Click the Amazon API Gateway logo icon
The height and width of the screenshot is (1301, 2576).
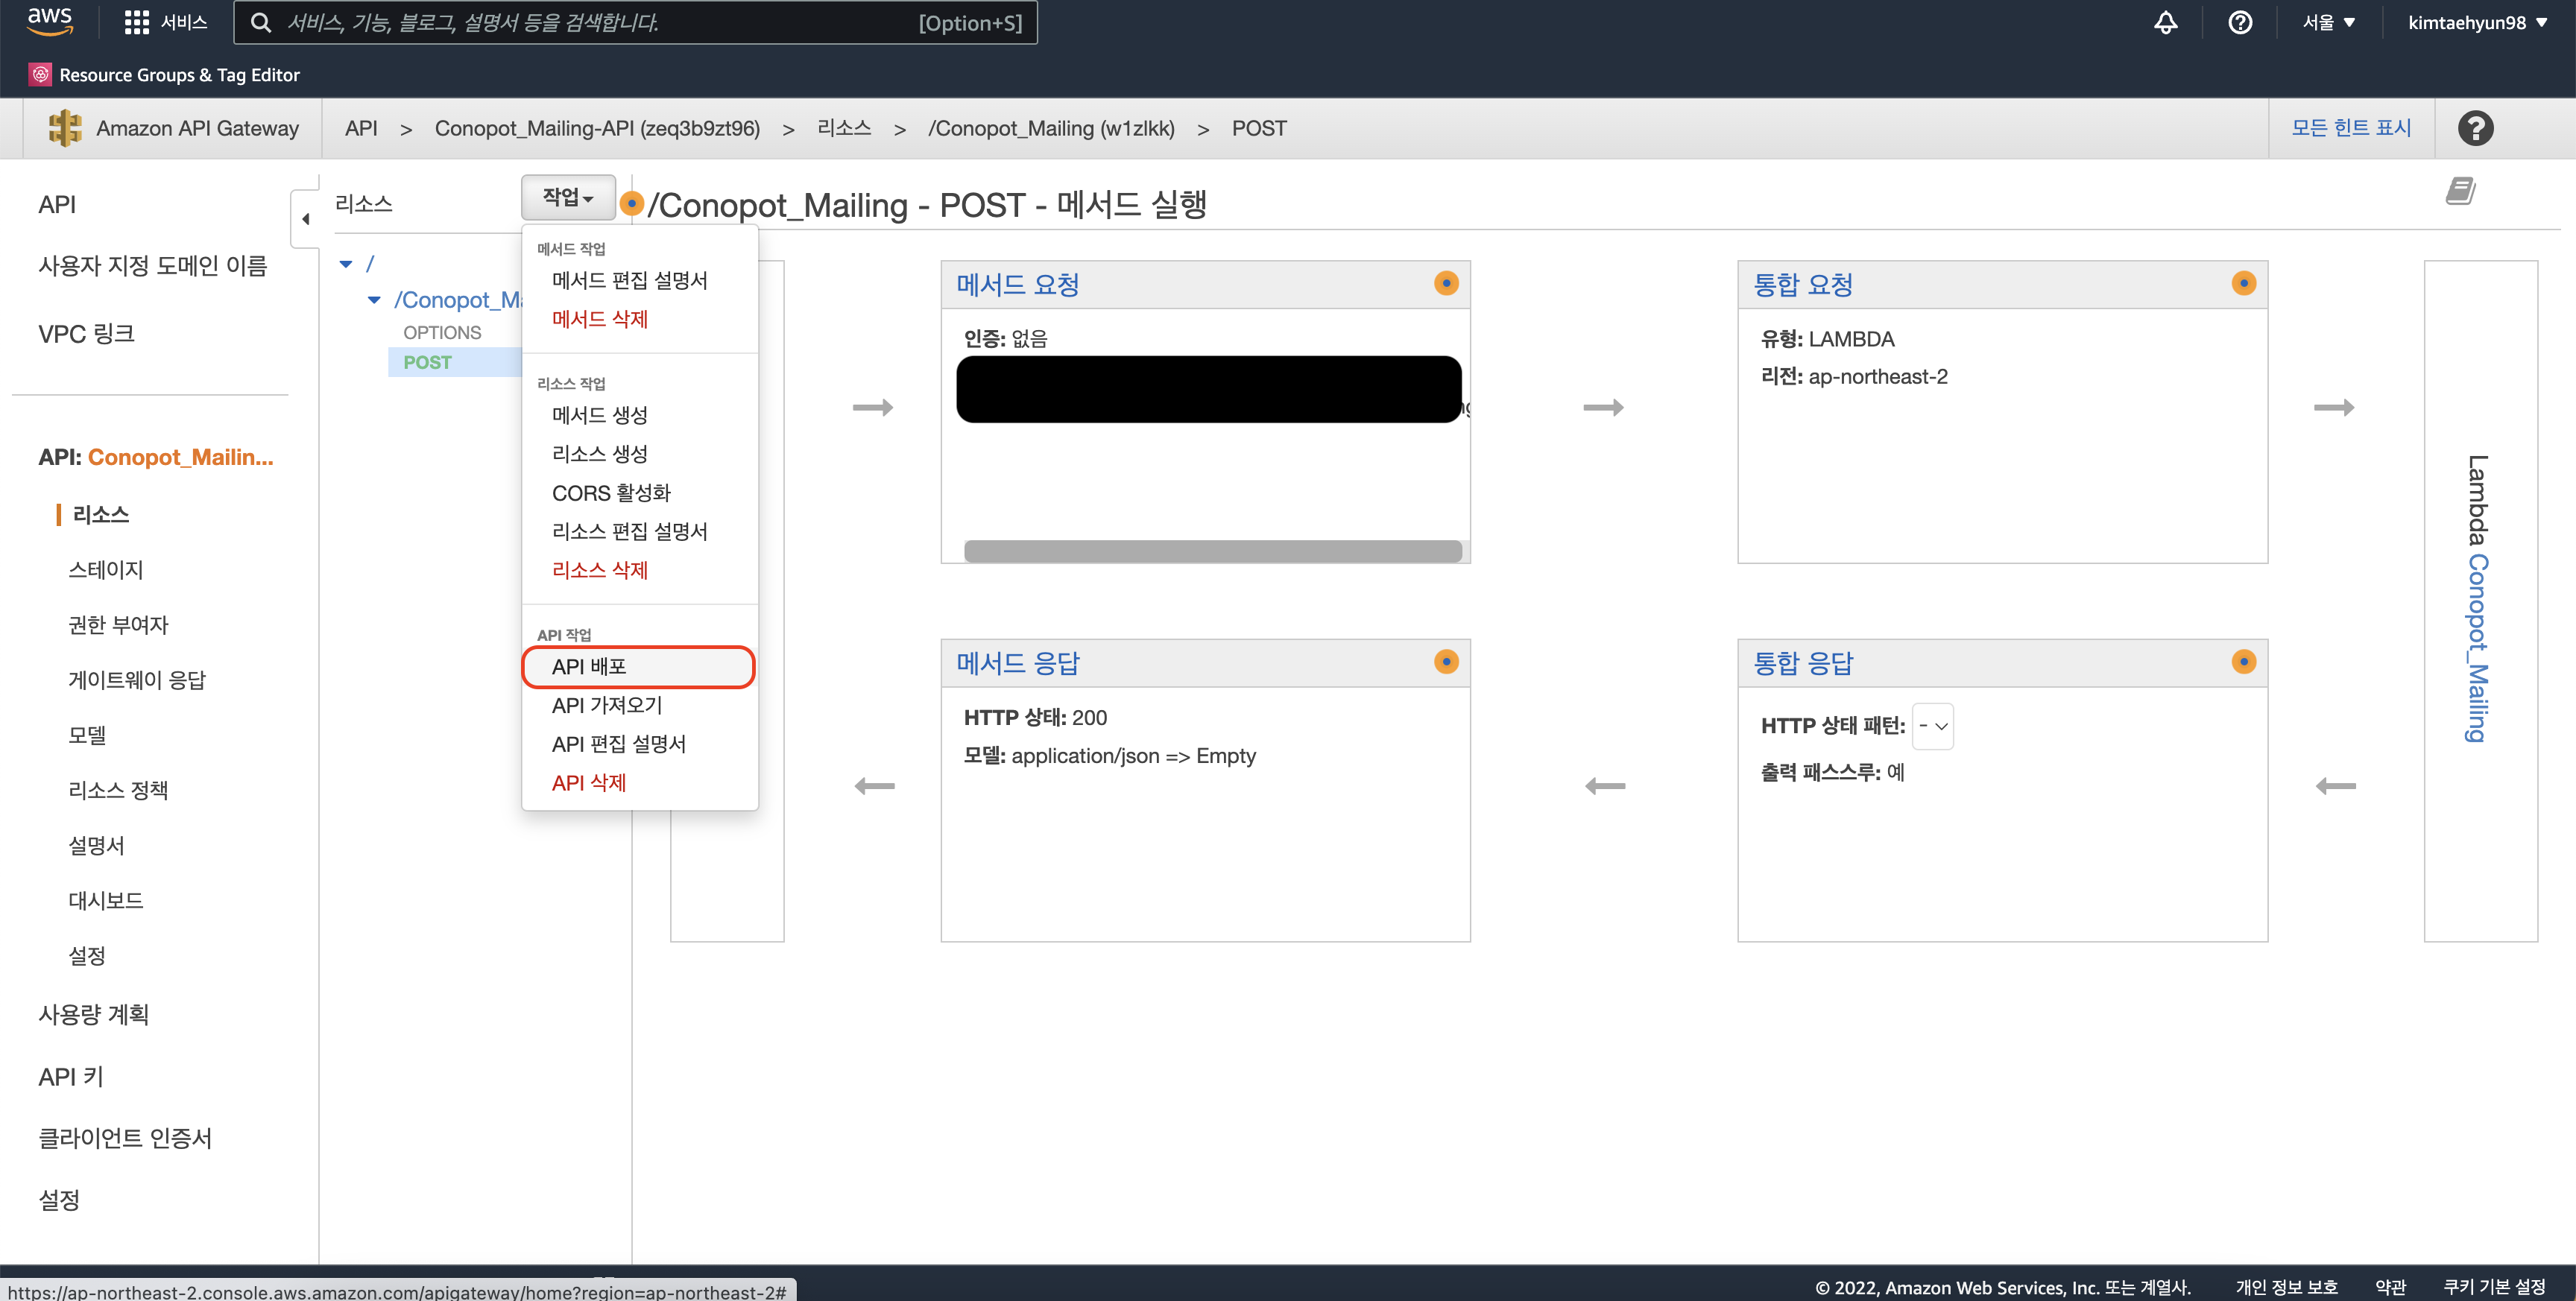pos(66,128)
